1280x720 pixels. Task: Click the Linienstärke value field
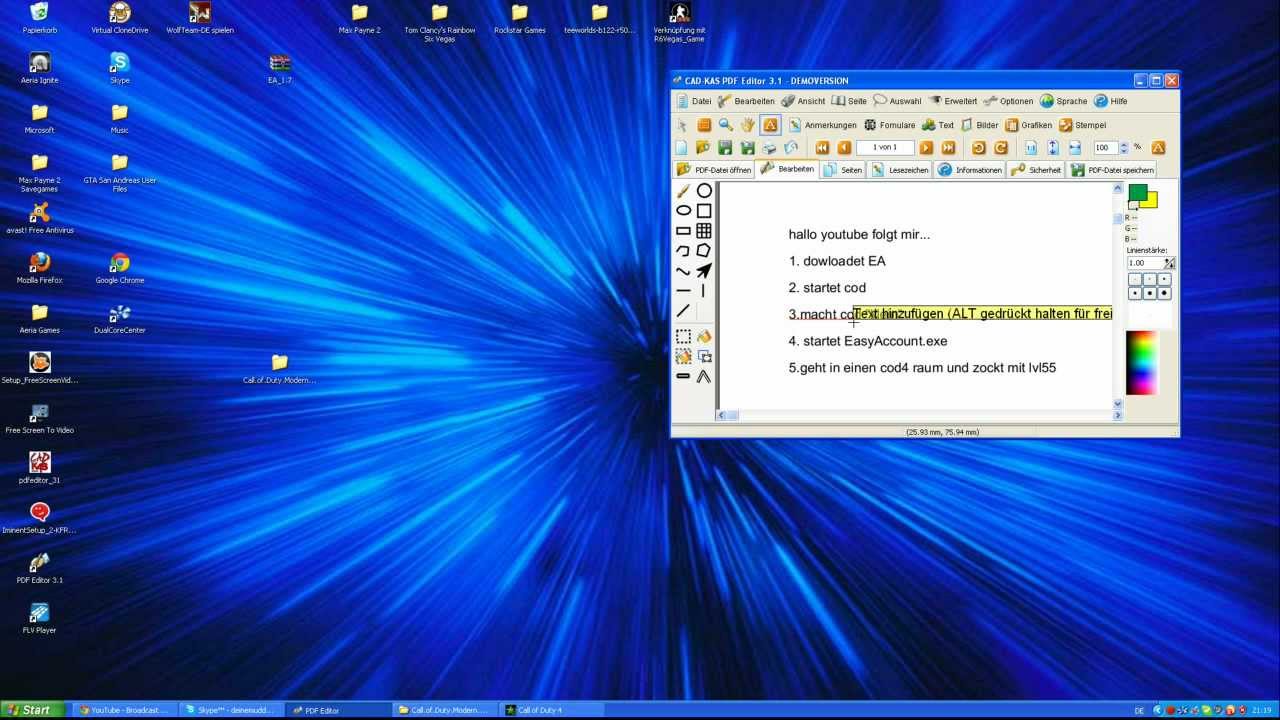[1146, 263]
